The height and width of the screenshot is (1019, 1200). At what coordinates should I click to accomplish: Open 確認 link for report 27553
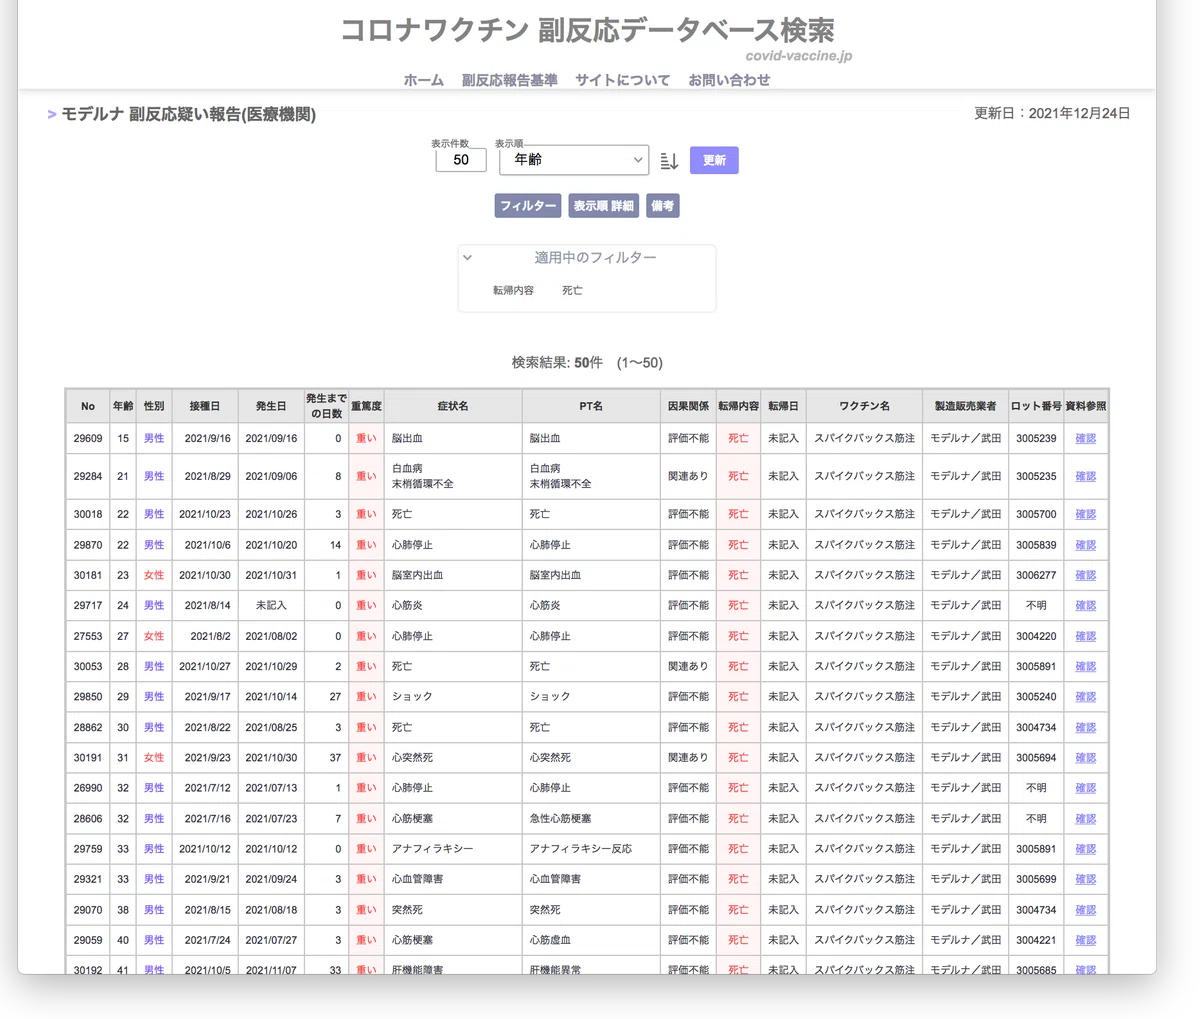point(1085,636)
